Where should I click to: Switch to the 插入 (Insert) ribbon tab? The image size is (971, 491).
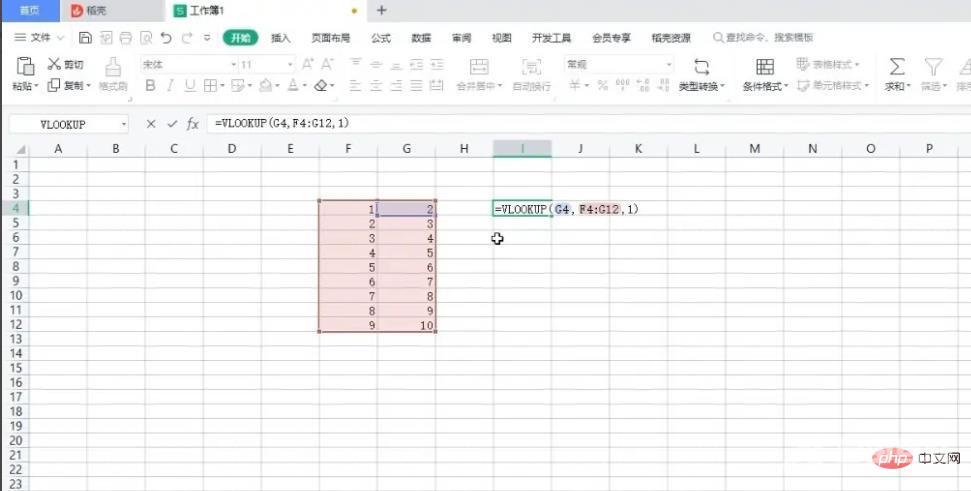(x=281, y=38)
